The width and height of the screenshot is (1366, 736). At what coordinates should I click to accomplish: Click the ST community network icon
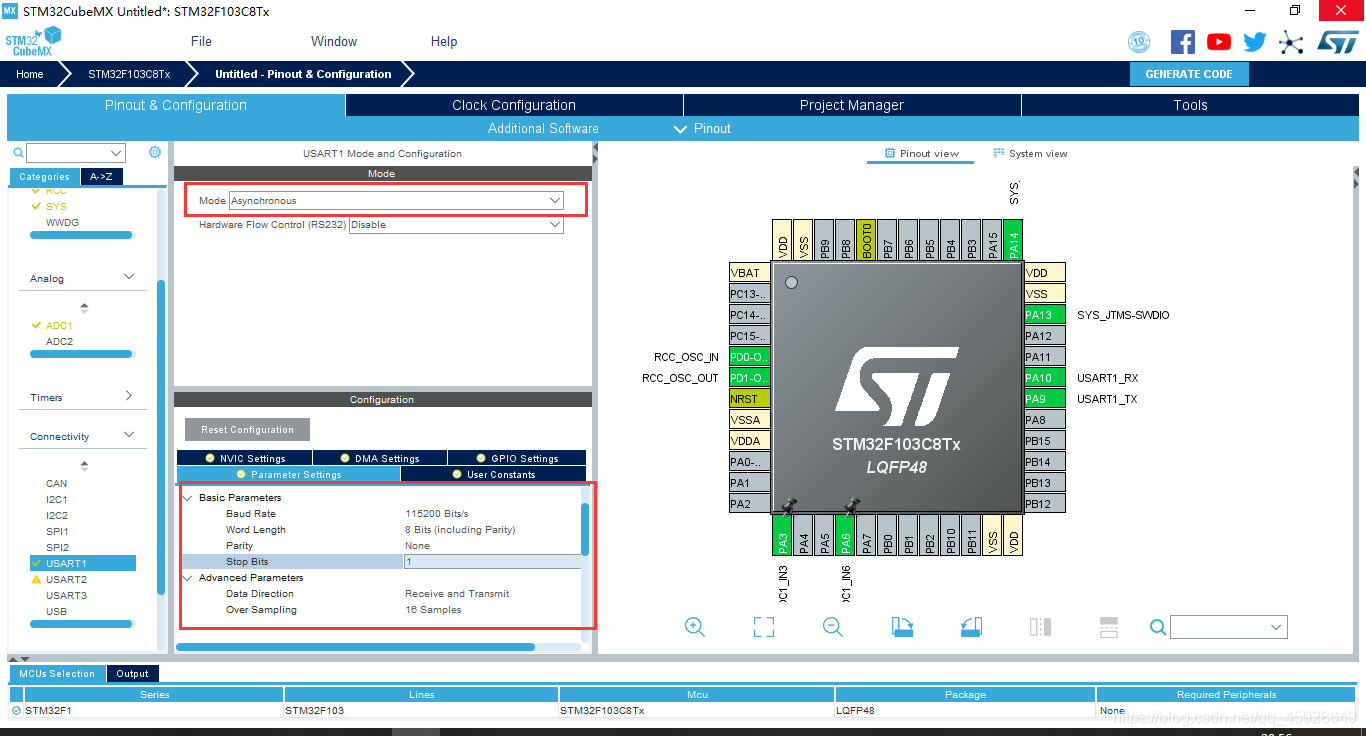click(x=1292, y=42)
